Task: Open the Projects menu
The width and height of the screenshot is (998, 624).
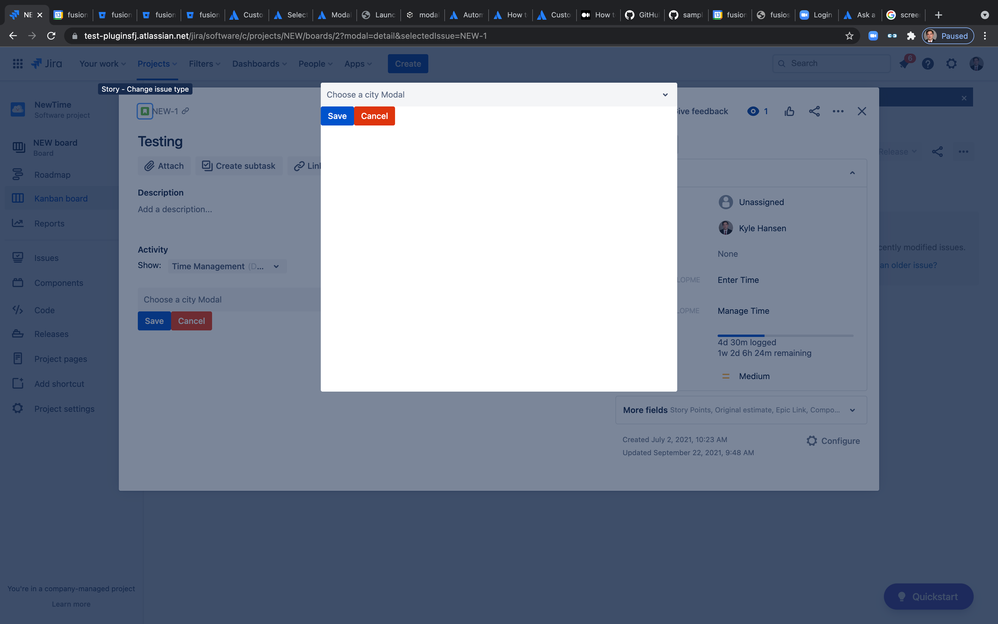Action: tap(156, 63)
